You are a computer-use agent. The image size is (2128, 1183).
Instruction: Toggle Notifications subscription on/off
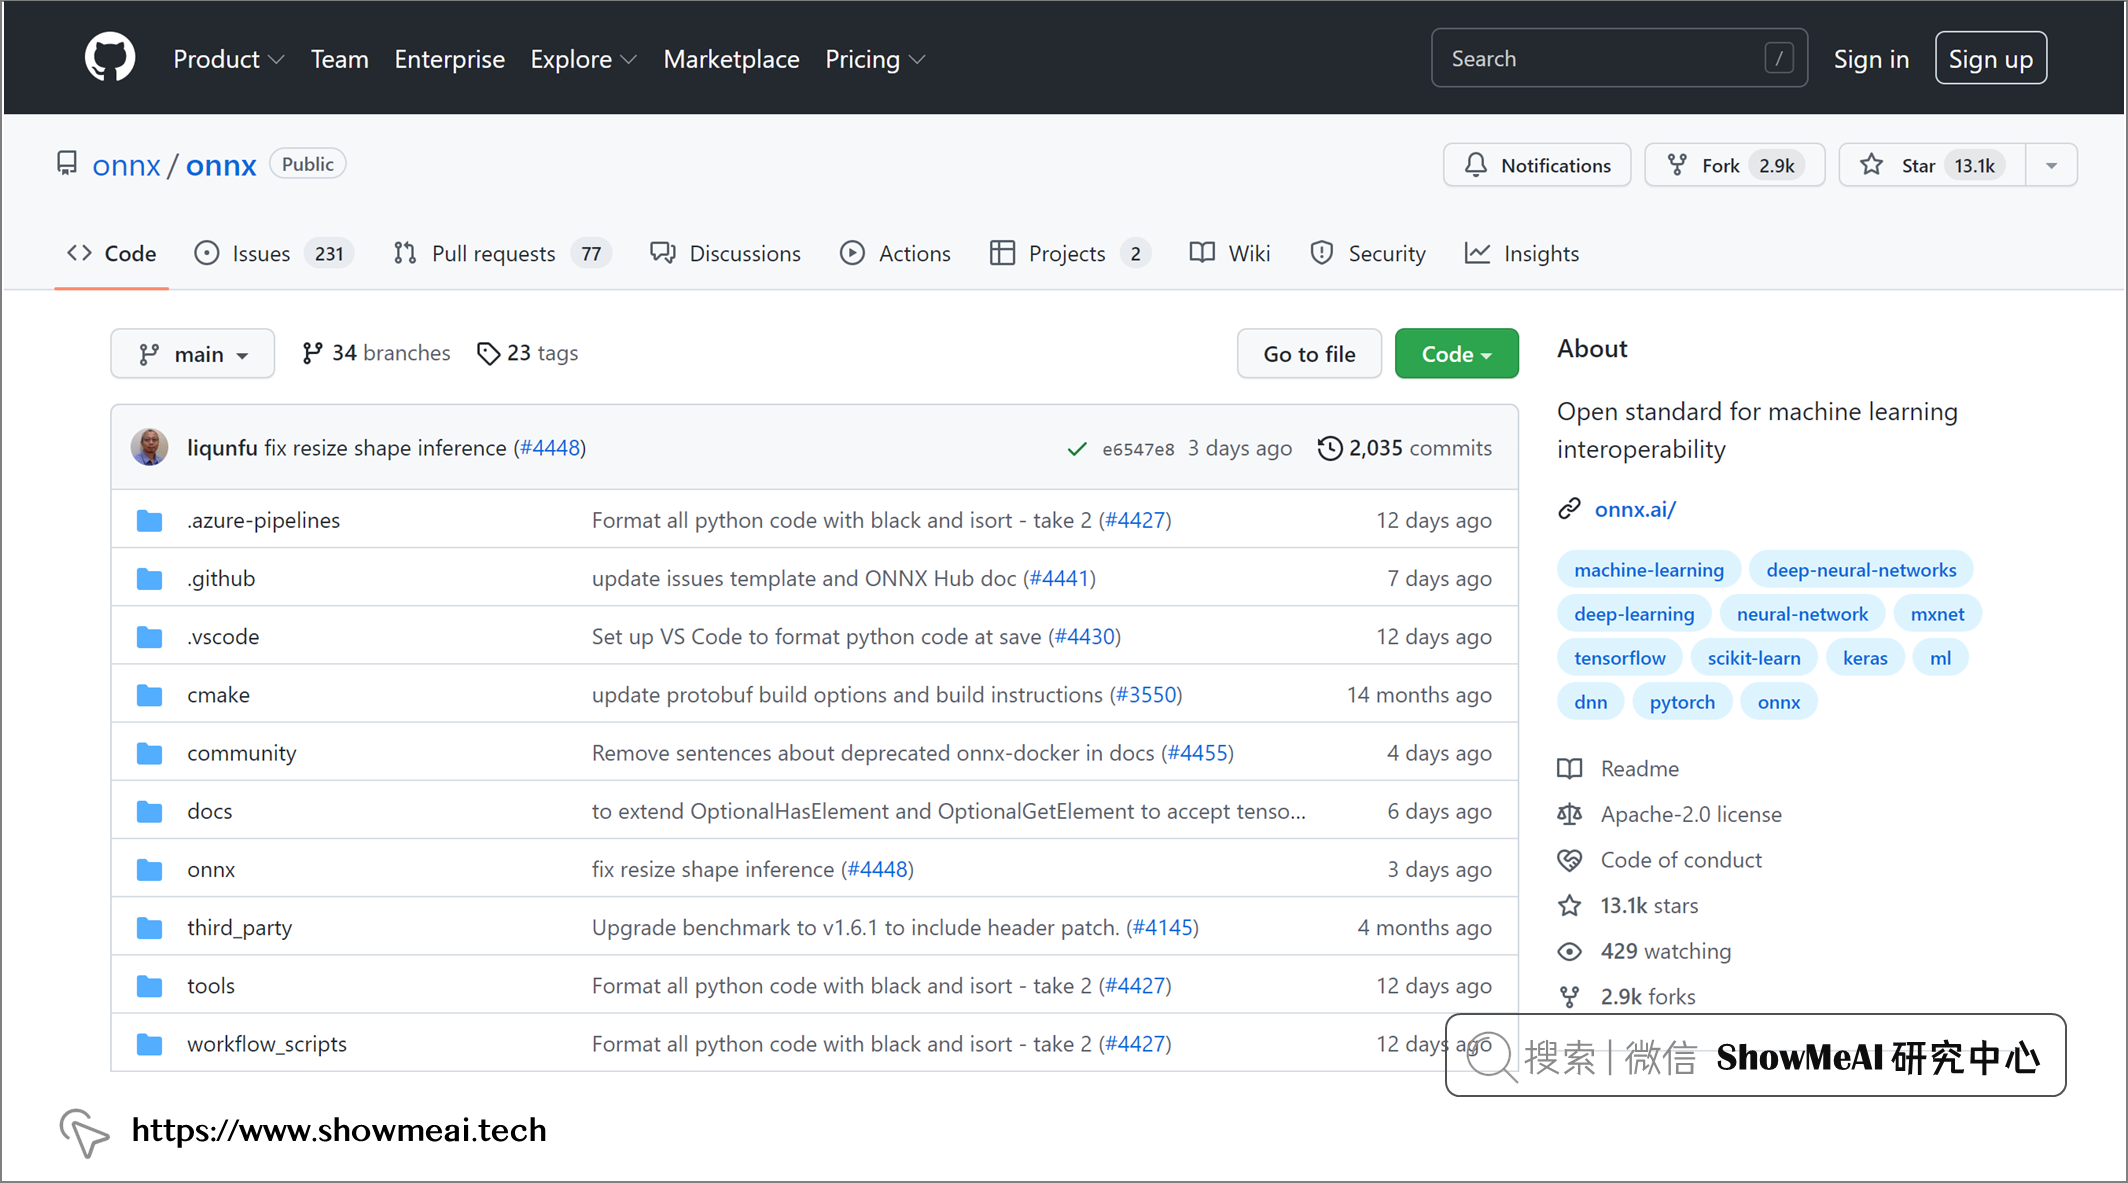(x=1538, y=163)
